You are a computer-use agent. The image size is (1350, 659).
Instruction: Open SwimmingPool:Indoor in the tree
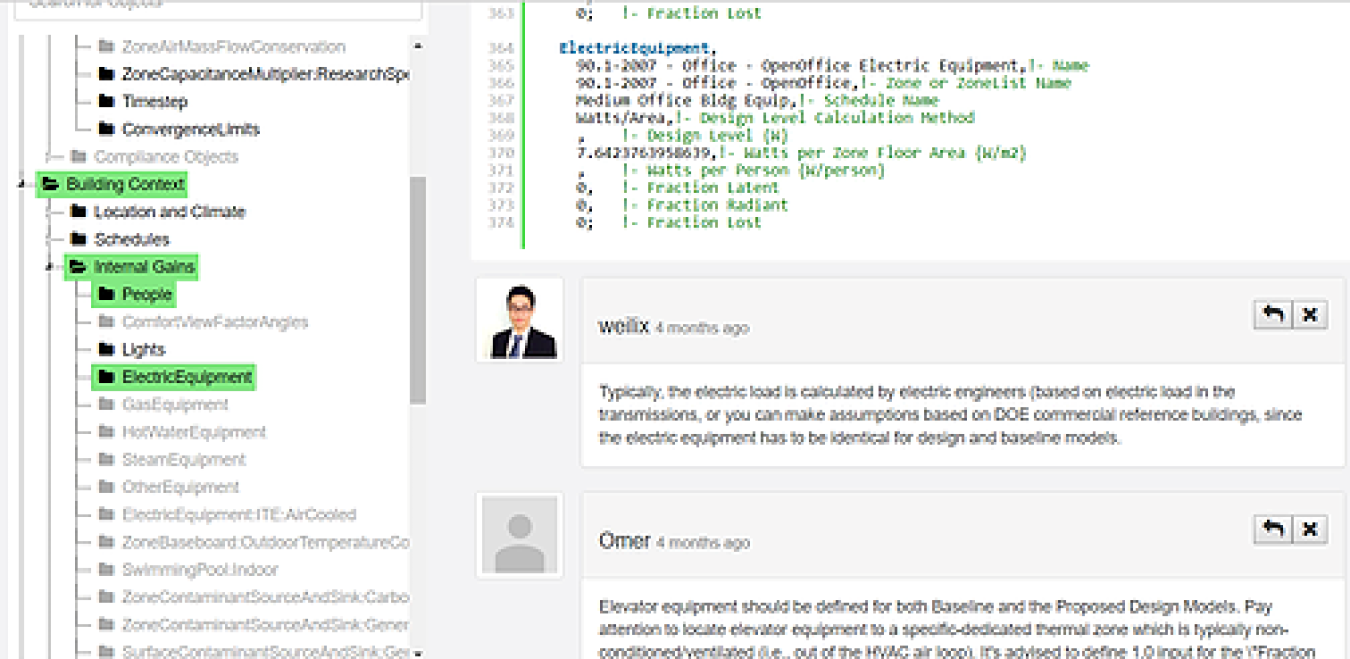pyautogui.click(x=200, y=570)
